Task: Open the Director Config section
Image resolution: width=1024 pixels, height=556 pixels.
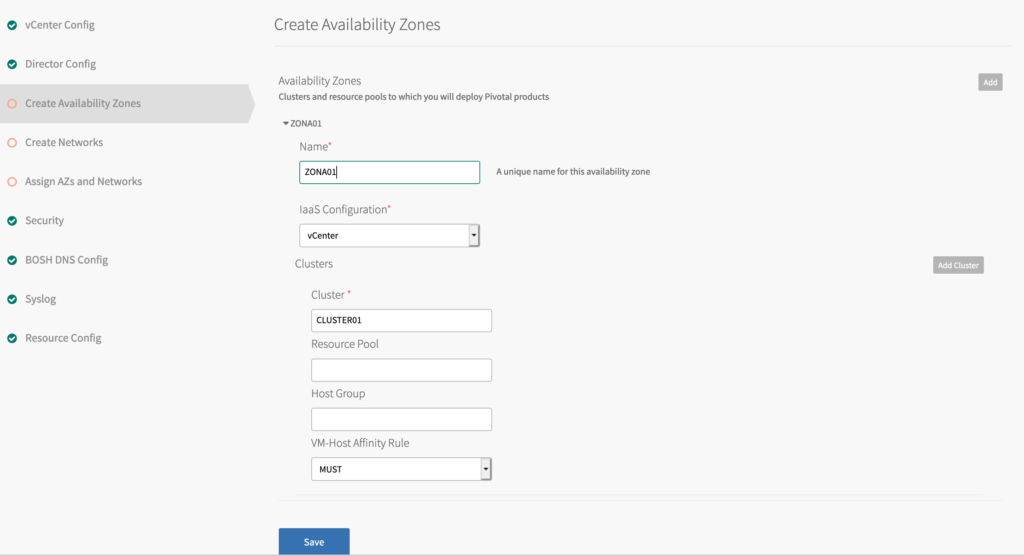Action: point(60,64)
